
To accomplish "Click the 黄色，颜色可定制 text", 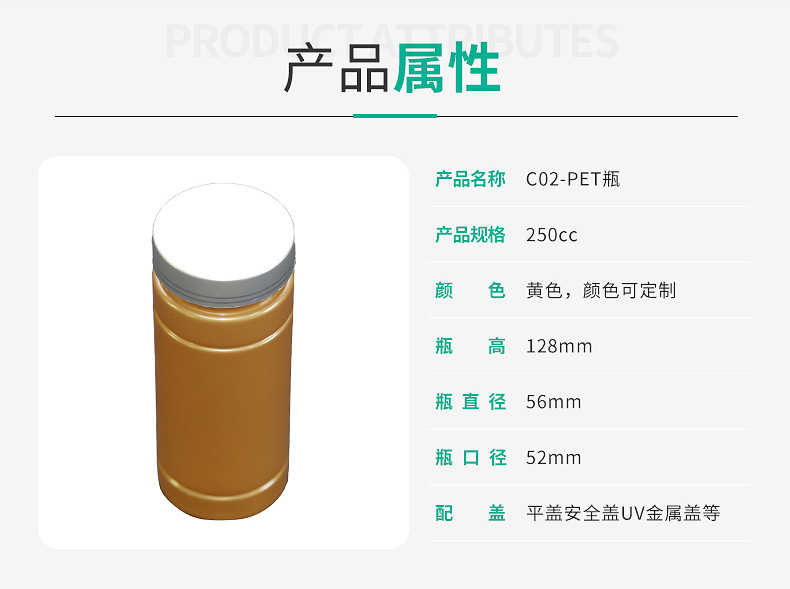I will click(601, 291).
